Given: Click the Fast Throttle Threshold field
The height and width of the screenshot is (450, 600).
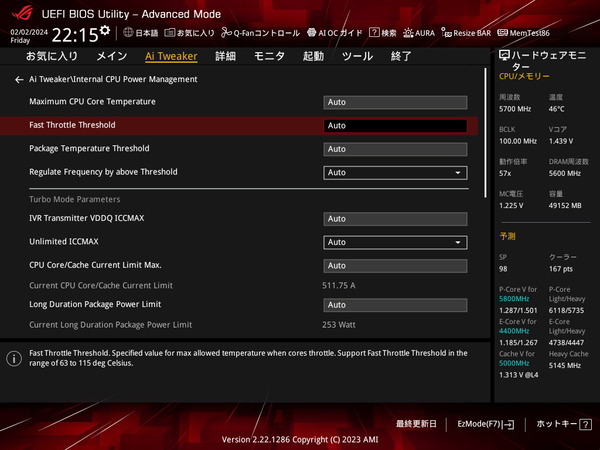Looking at the screenshot, I should click(395, 126).
